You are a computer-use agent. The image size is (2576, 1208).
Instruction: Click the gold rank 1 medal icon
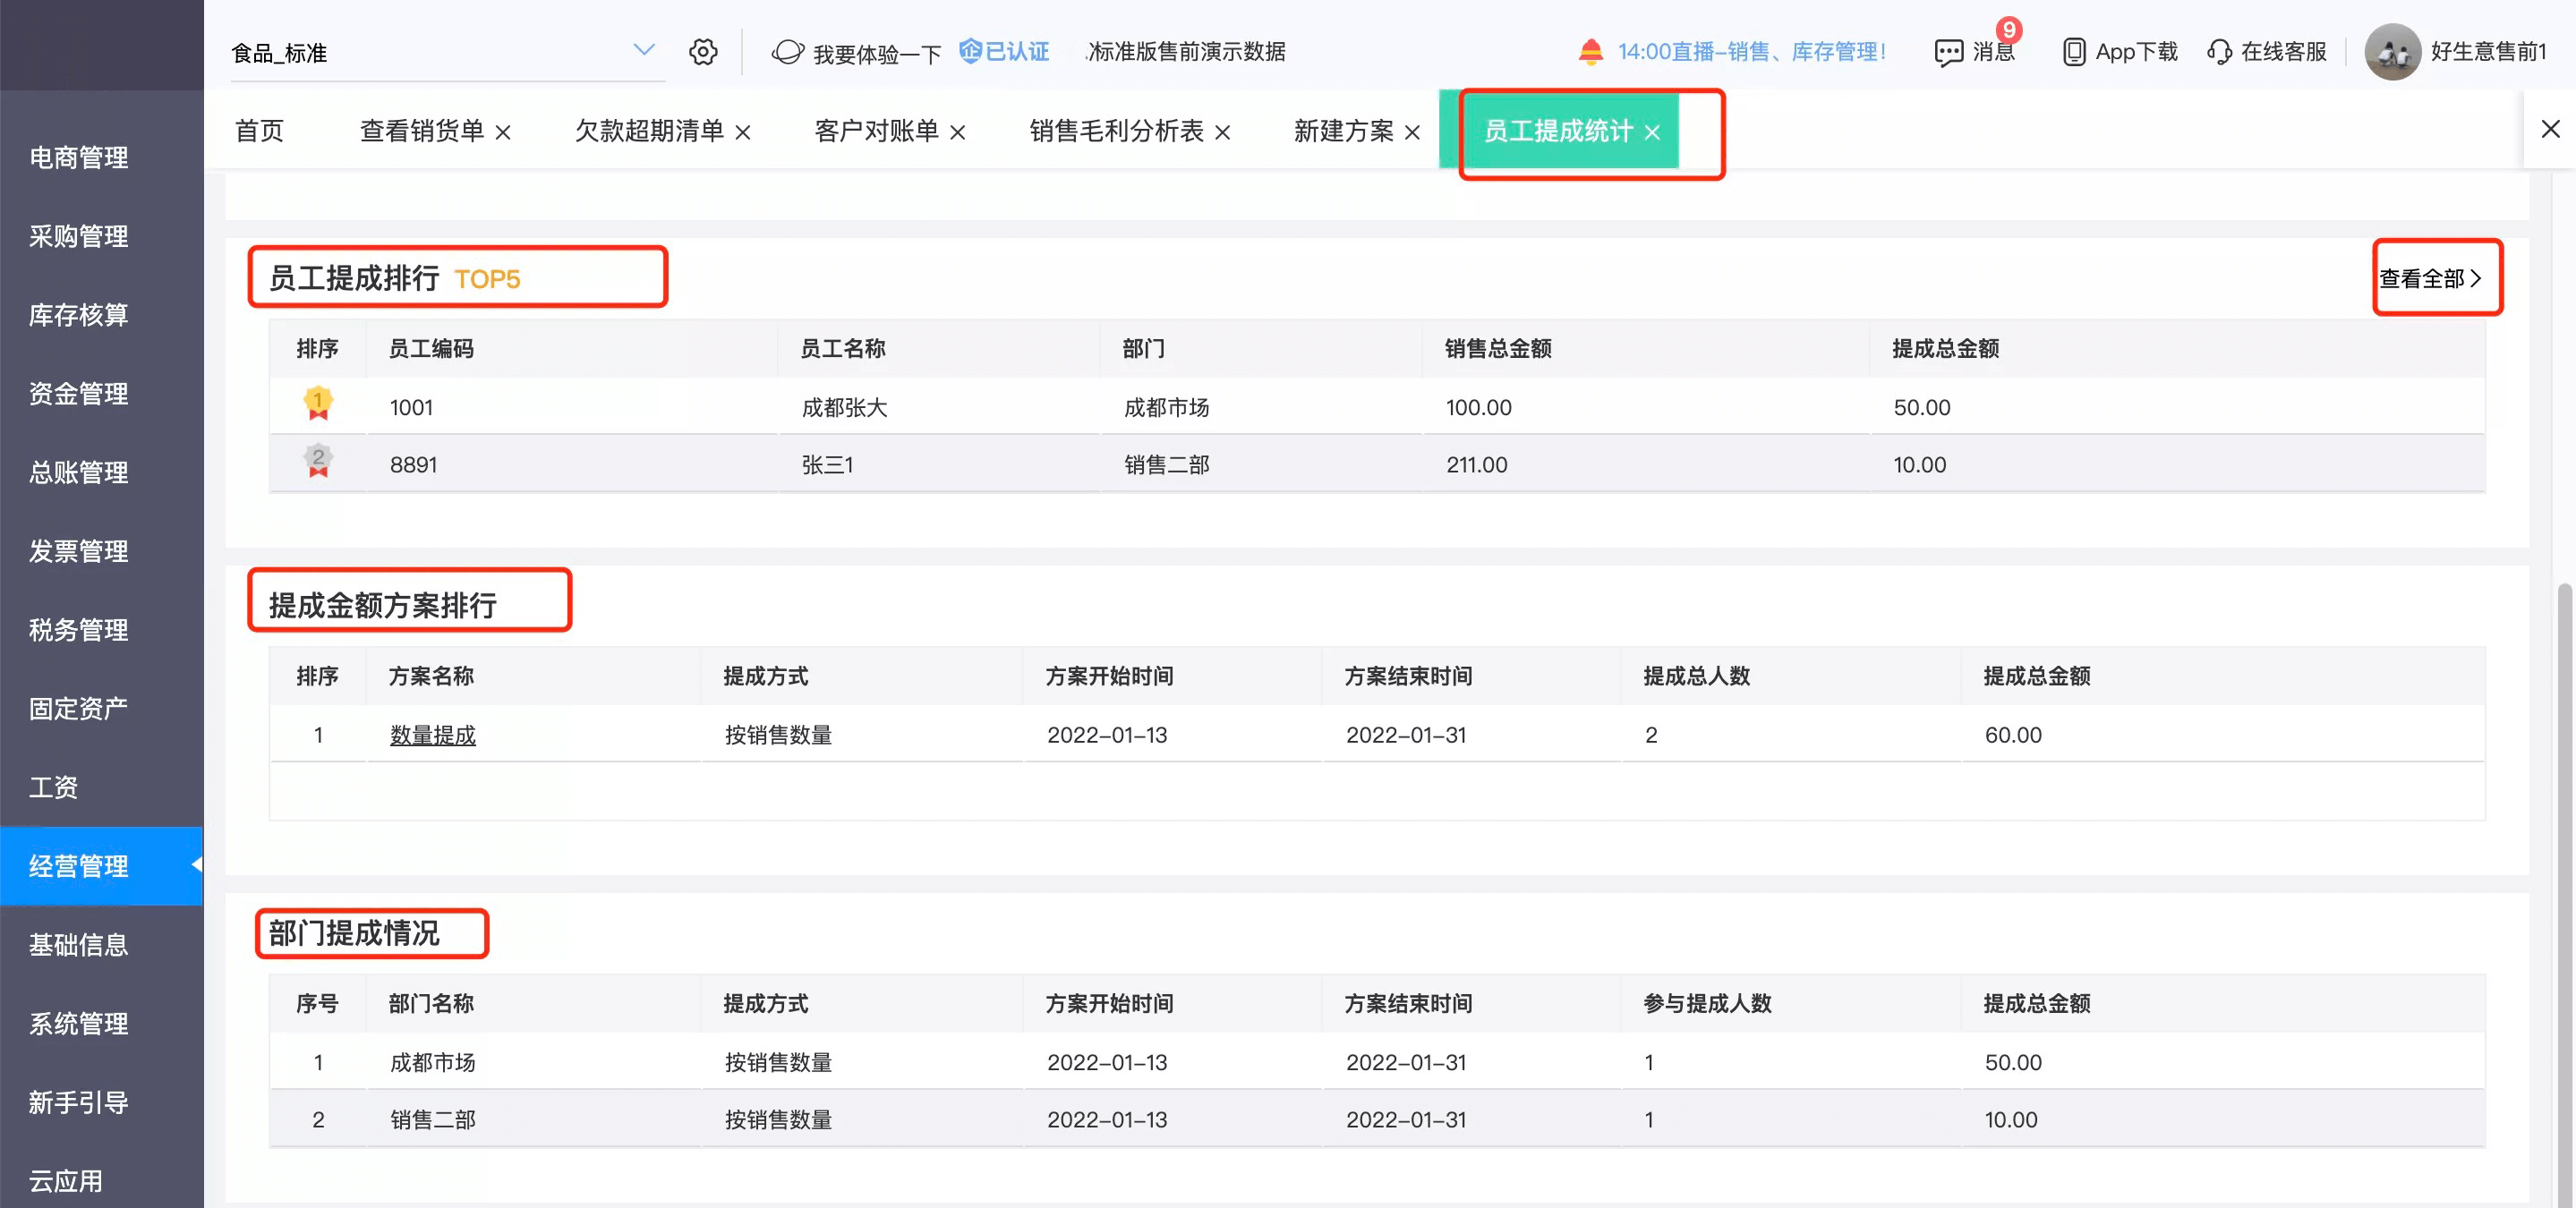pyautogui.click(x=318, y=404)
